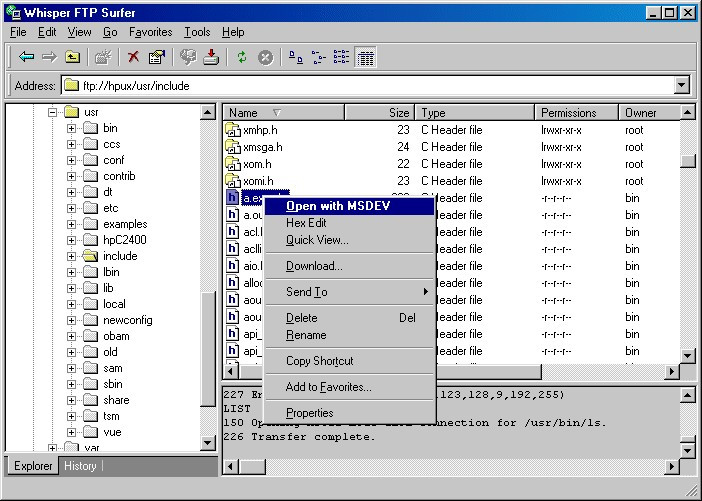This screenshot has width=702, height=501.
Task: Choose Copy Shortcut menu entry
Action: tap(350, 361)
